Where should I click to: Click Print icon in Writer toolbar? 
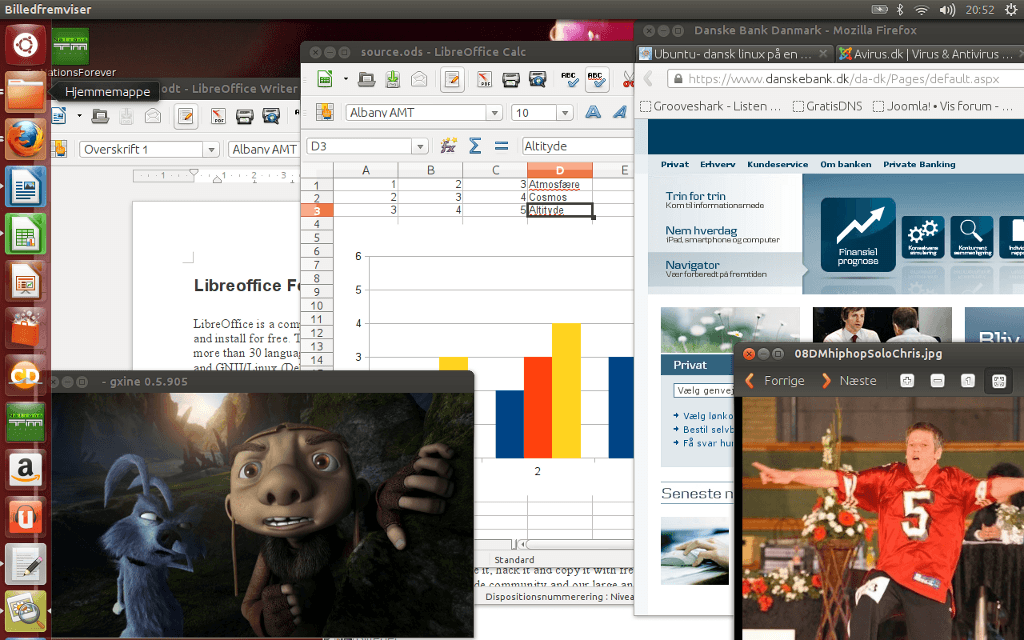point(244,116)
